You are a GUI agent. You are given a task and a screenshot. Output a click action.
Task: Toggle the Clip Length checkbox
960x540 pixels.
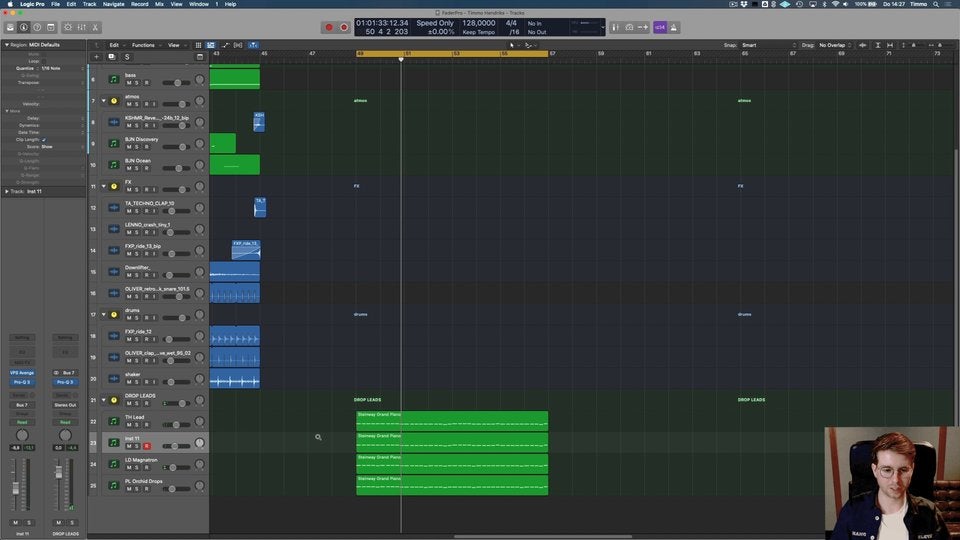pos(44,139)
